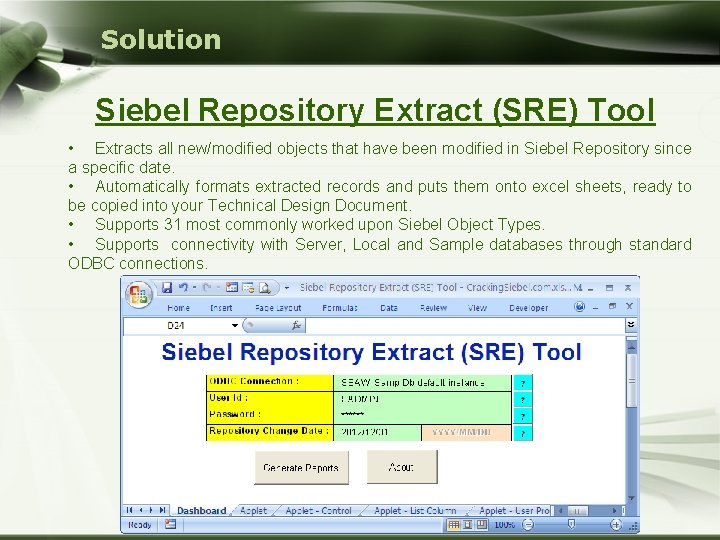Screen dimensions: 720x540
Task: Click the horizontal scrollbar right arrow
Action: click(614, 511)
